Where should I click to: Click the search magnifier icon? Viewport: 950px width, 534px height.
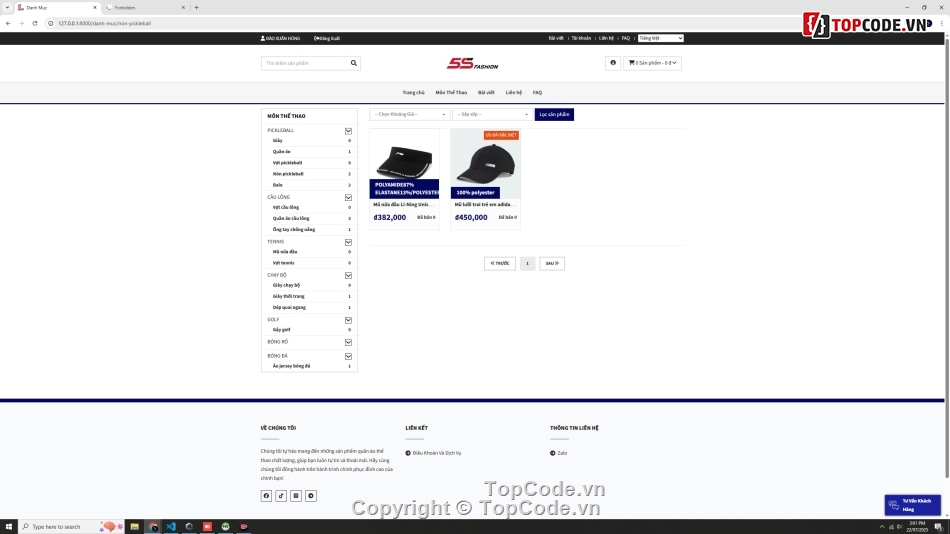click(353, 63)
